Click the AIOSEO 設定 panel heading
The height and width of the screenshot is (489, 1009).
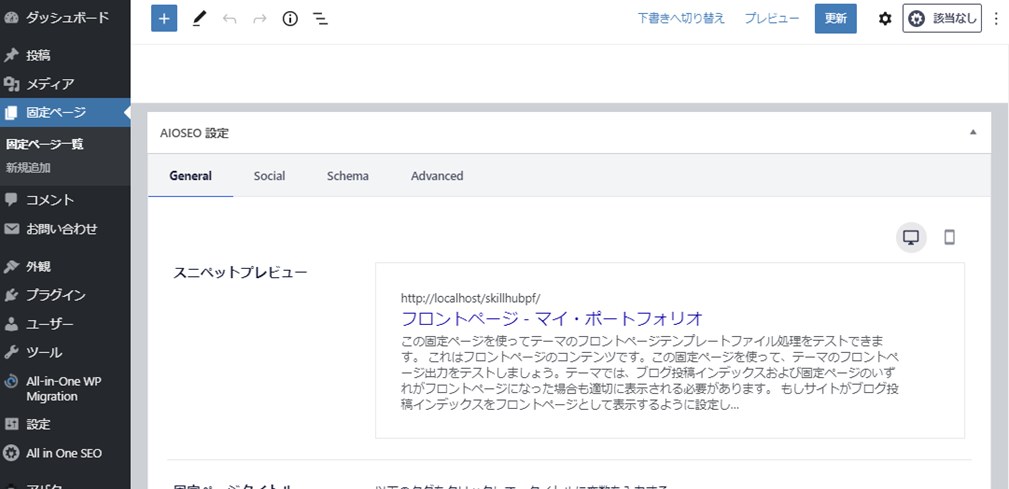(194, 133)
